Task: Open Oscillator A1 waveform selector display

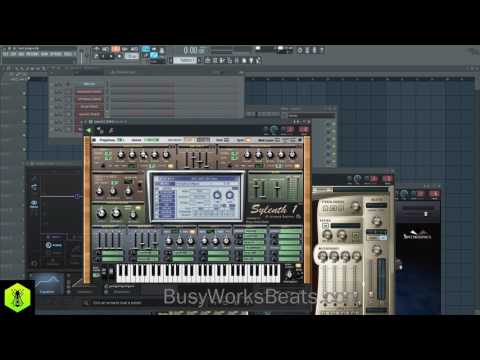Action: click(x=132, y=166)
